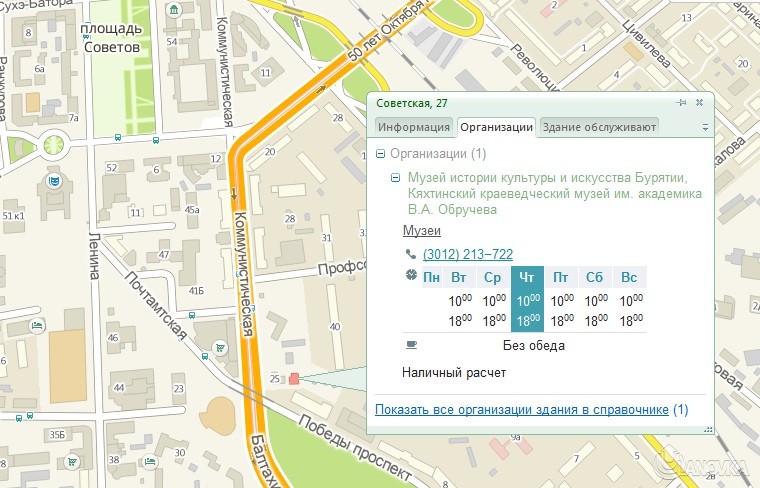Click the phone number (3012) 213-722
Screen dimensions: 760x488
[x=468, y=255]
